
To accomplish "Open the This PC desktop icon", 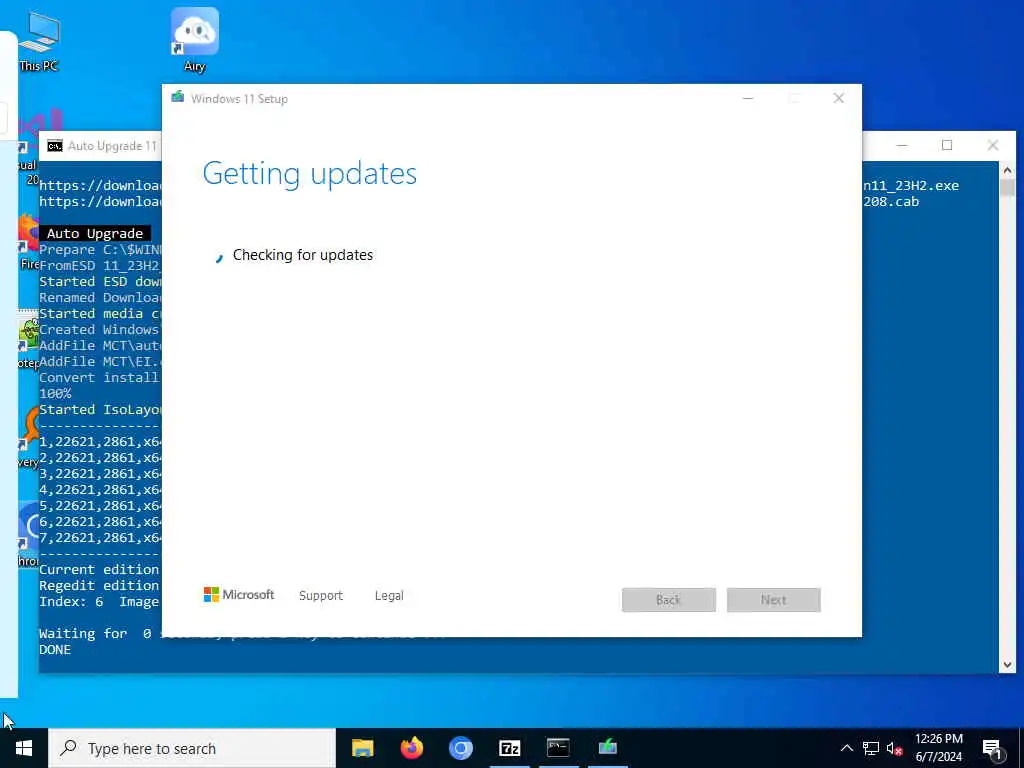I will pyautogui.click(x=39, y=40).
